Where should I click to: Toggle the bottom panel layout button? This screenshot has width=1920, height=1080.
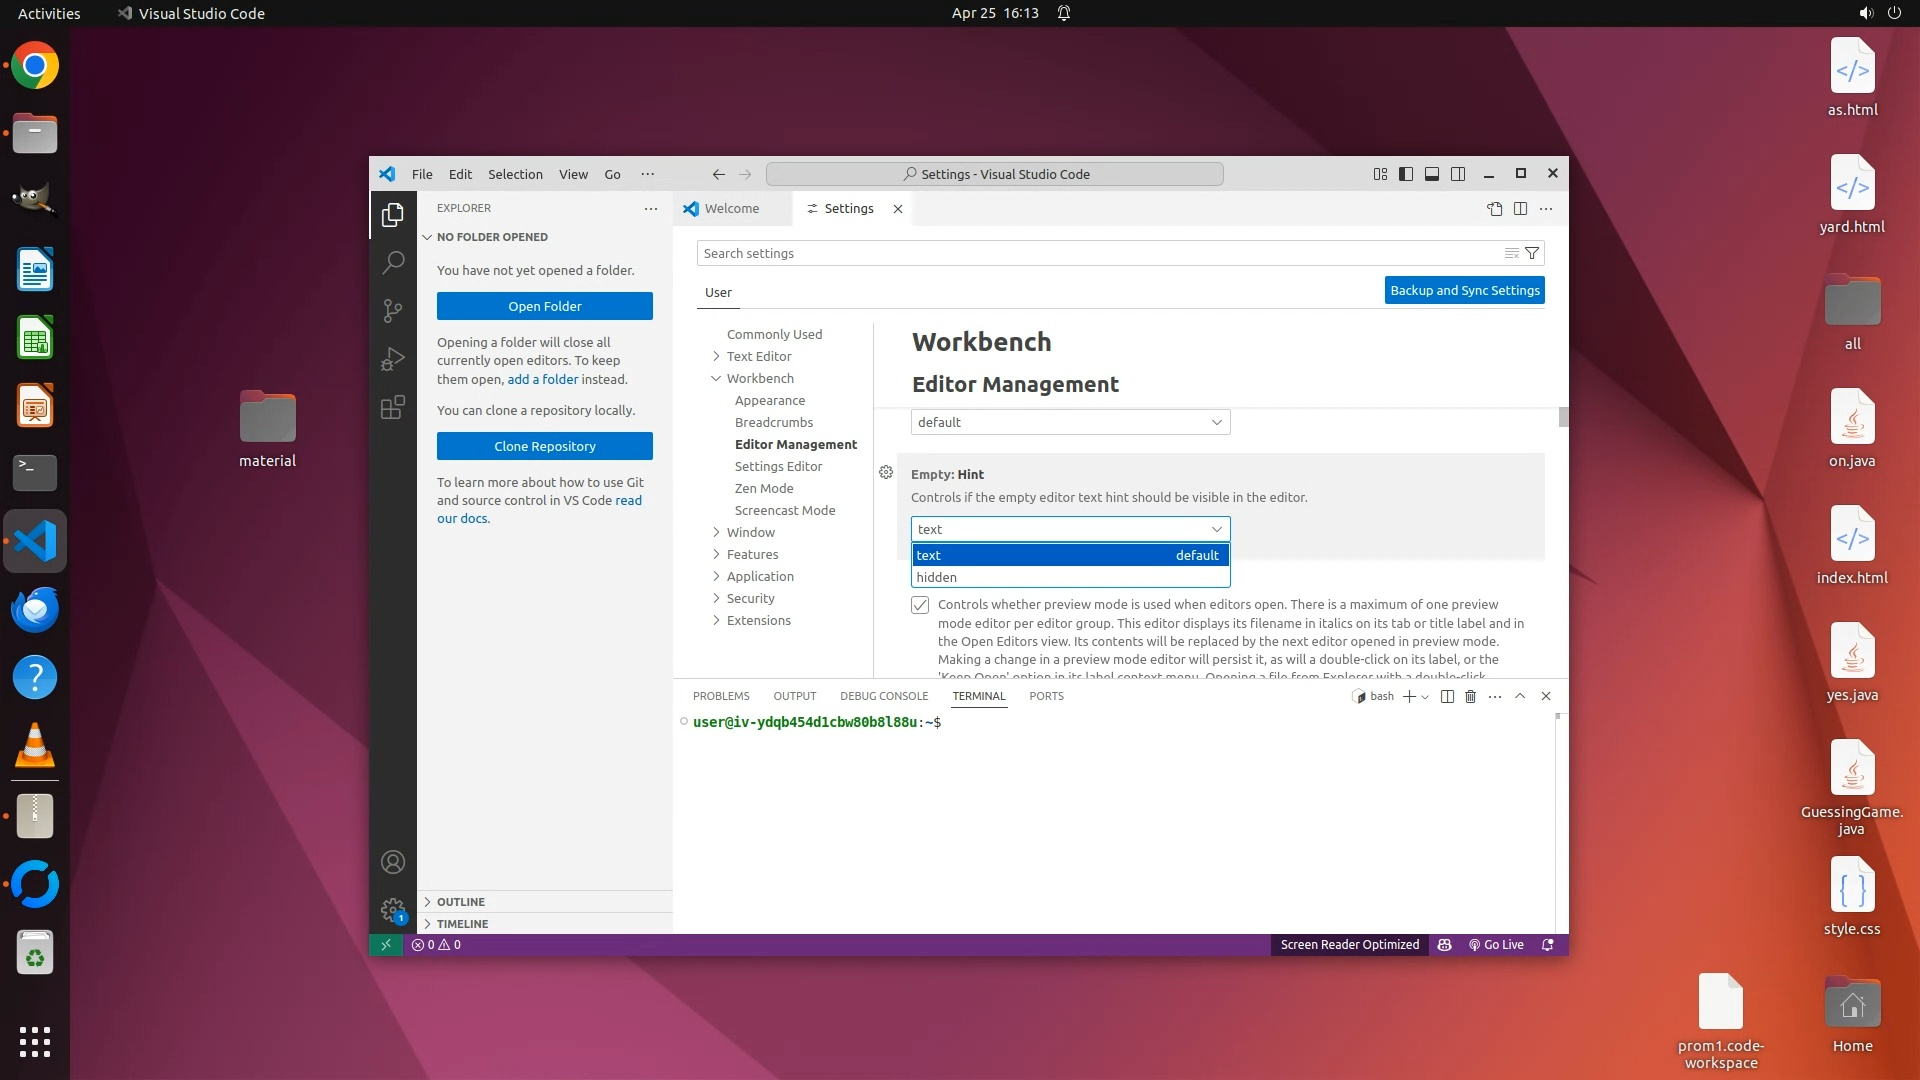(1432, 174)
